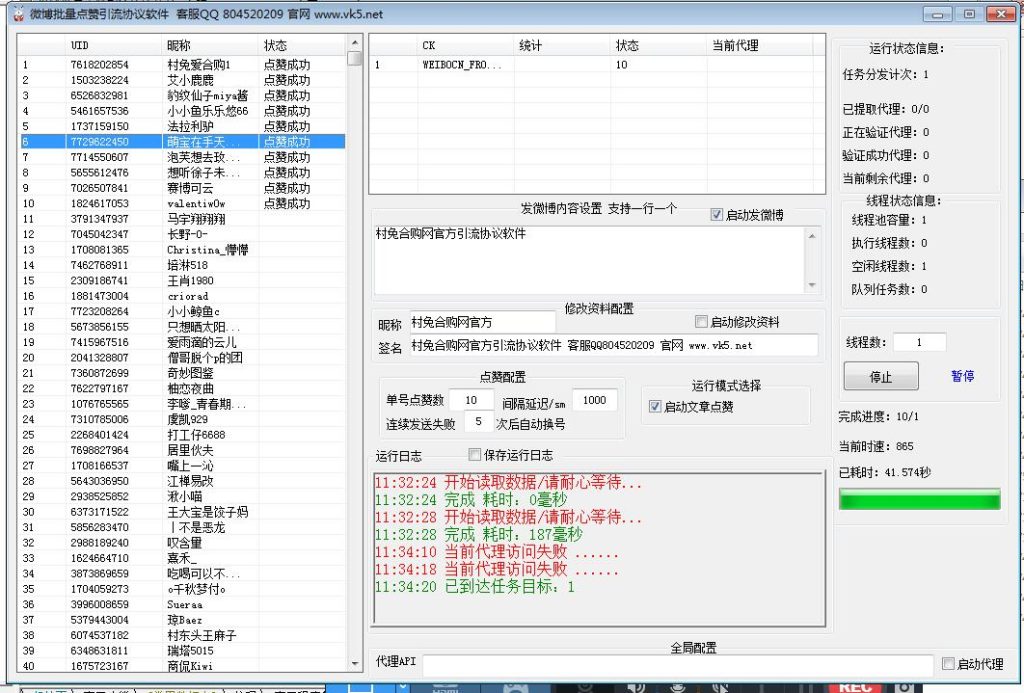The height and width of the screenshot is (693, 1024).
Task: Click the 线程数 input box
Action: (919, 342)
